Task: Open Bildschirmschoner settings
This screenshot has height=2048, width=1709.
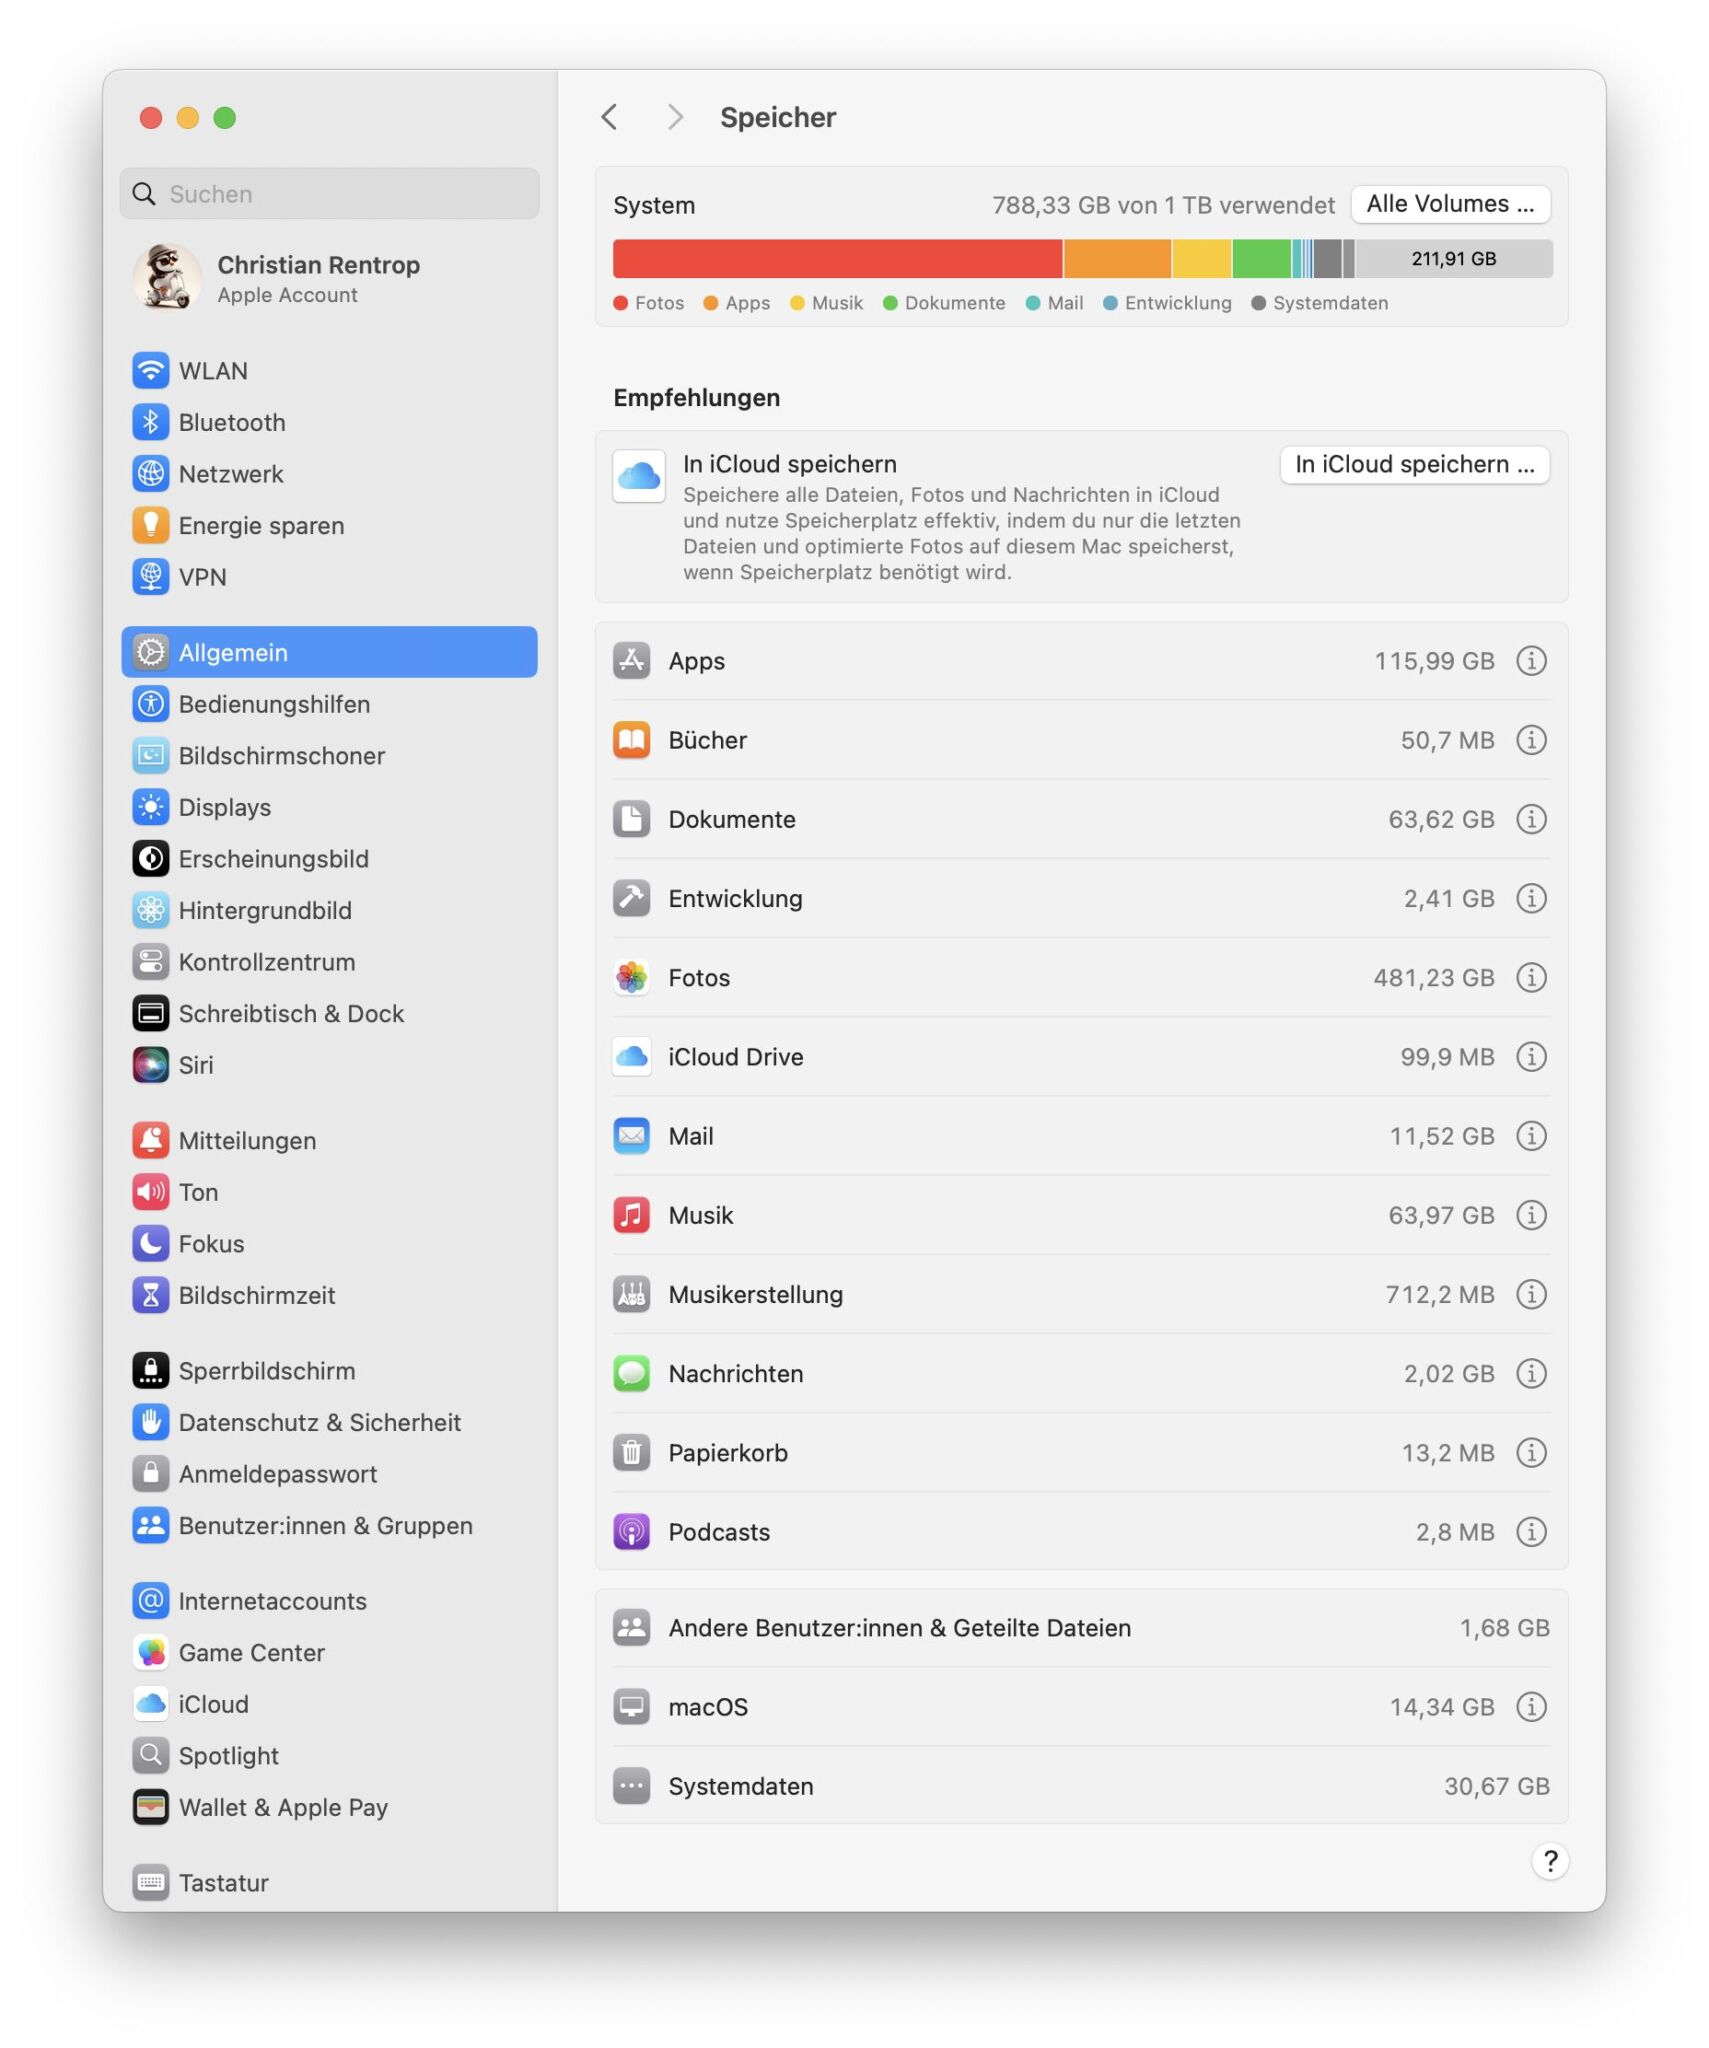Action: pyautogui.click(x=328, y=755)
